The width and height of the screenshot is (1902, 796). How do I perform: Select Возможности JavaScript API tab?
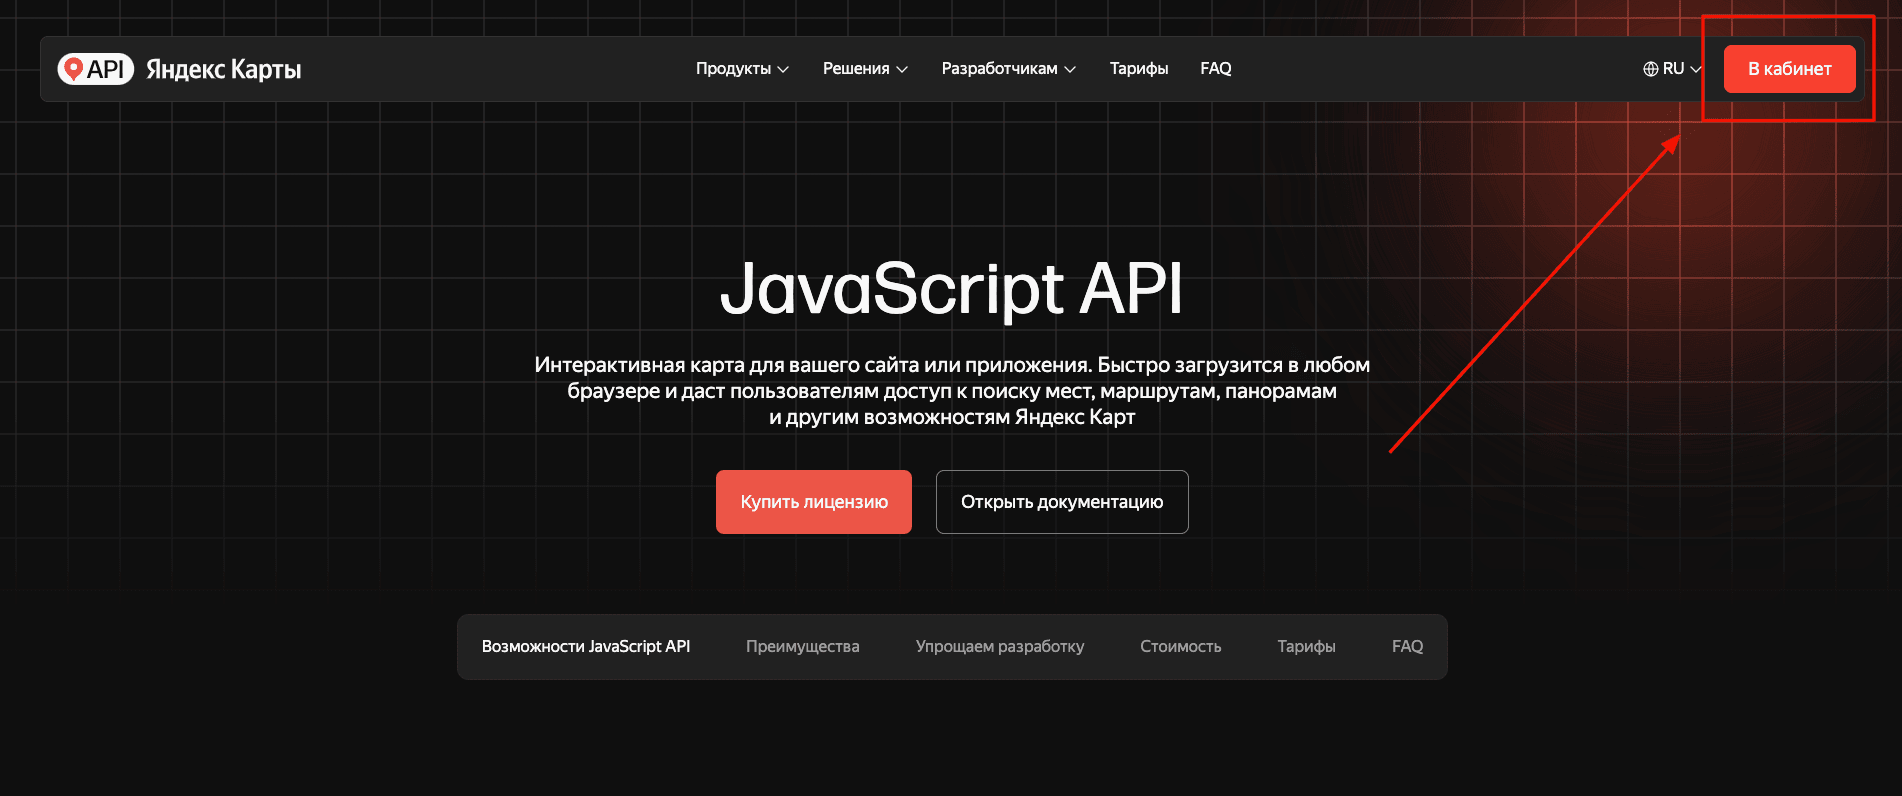586,647
